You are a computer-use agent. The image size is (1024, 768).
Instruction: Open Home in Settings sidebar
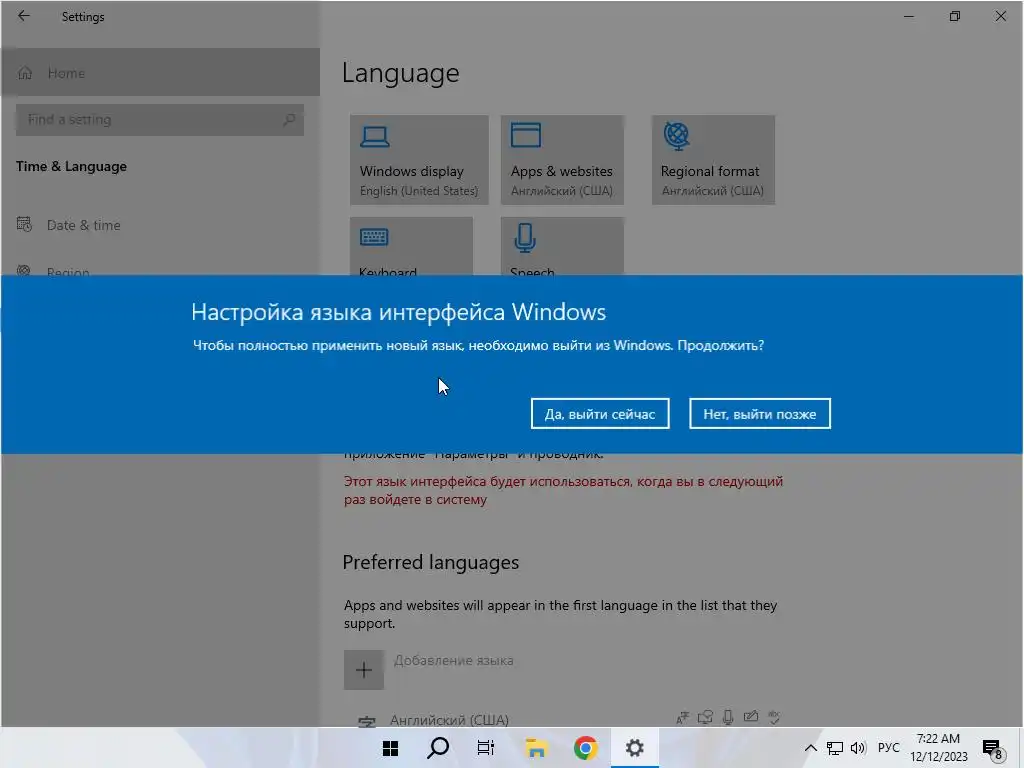[x=160, y=72]
